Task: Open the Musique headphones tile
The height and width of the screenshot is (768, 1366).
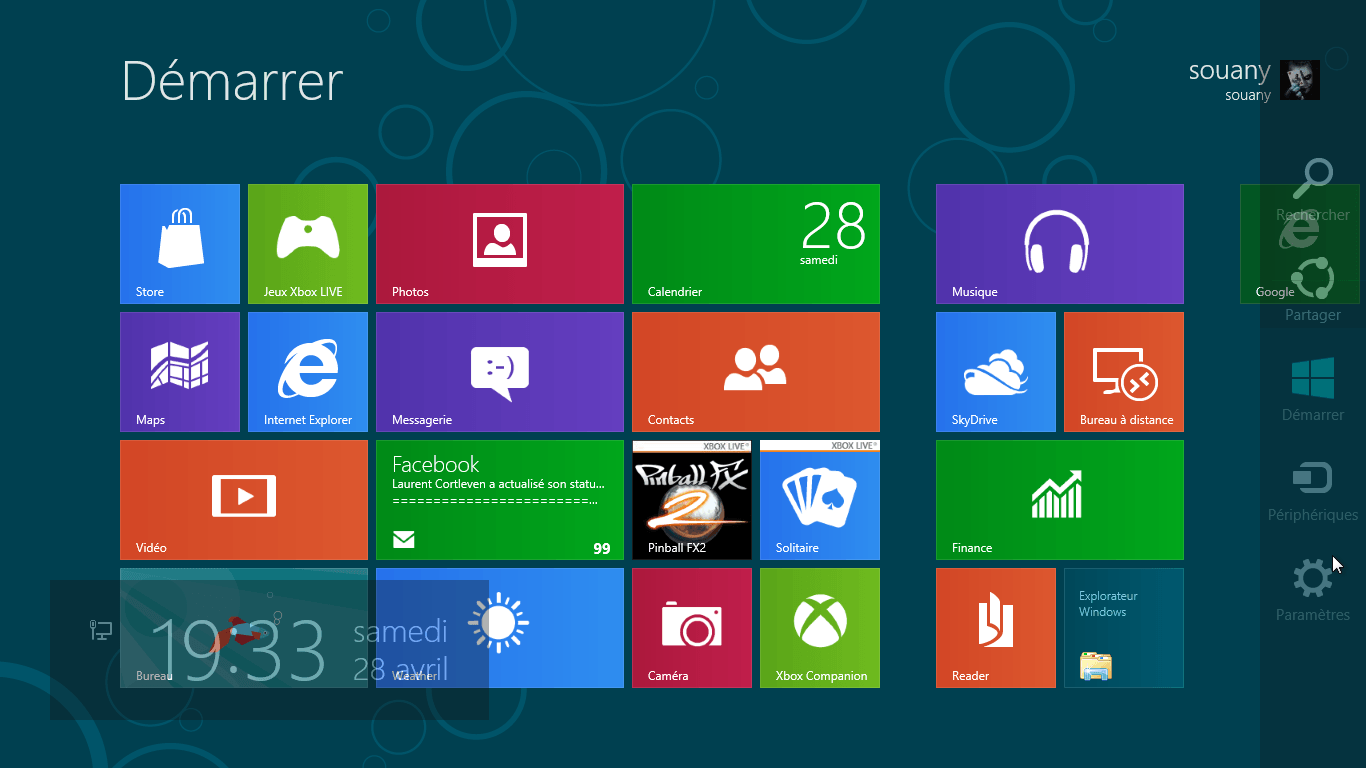Action: (1060, 244)
